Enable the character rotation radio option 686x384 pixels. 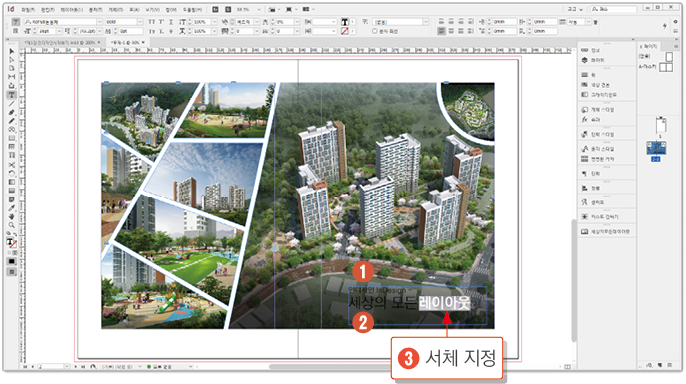[374, 31]
